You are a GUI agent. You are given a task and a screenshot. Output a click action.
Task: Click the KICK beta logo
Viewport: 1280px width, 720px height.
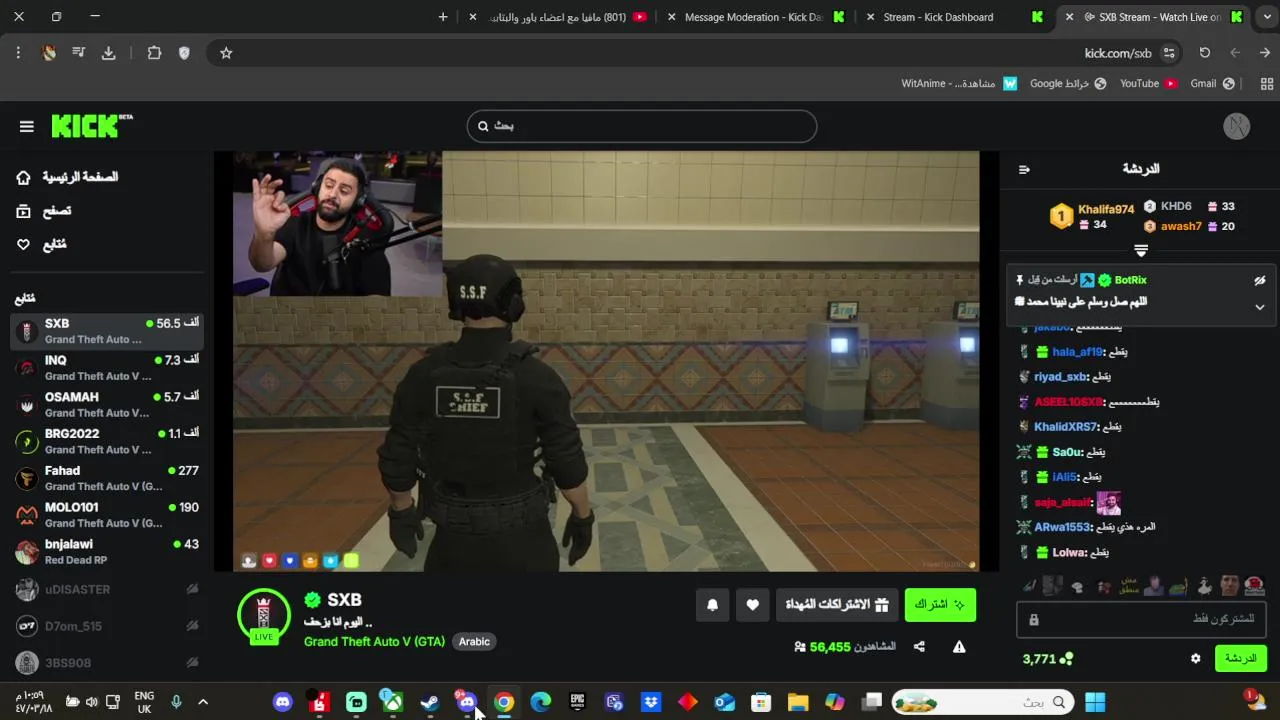[91, 125]
